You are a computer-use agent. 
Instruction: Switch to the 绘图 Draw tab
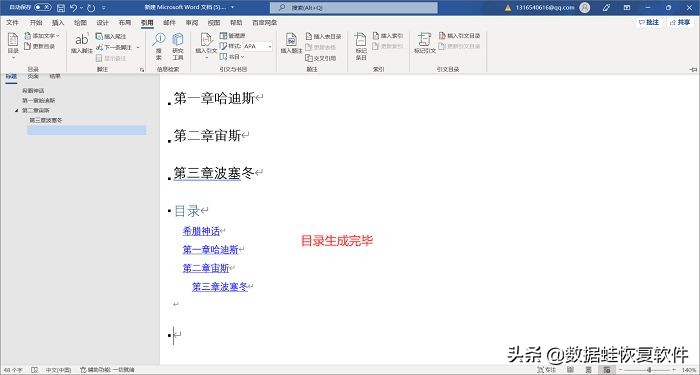[x=80, y=22]
